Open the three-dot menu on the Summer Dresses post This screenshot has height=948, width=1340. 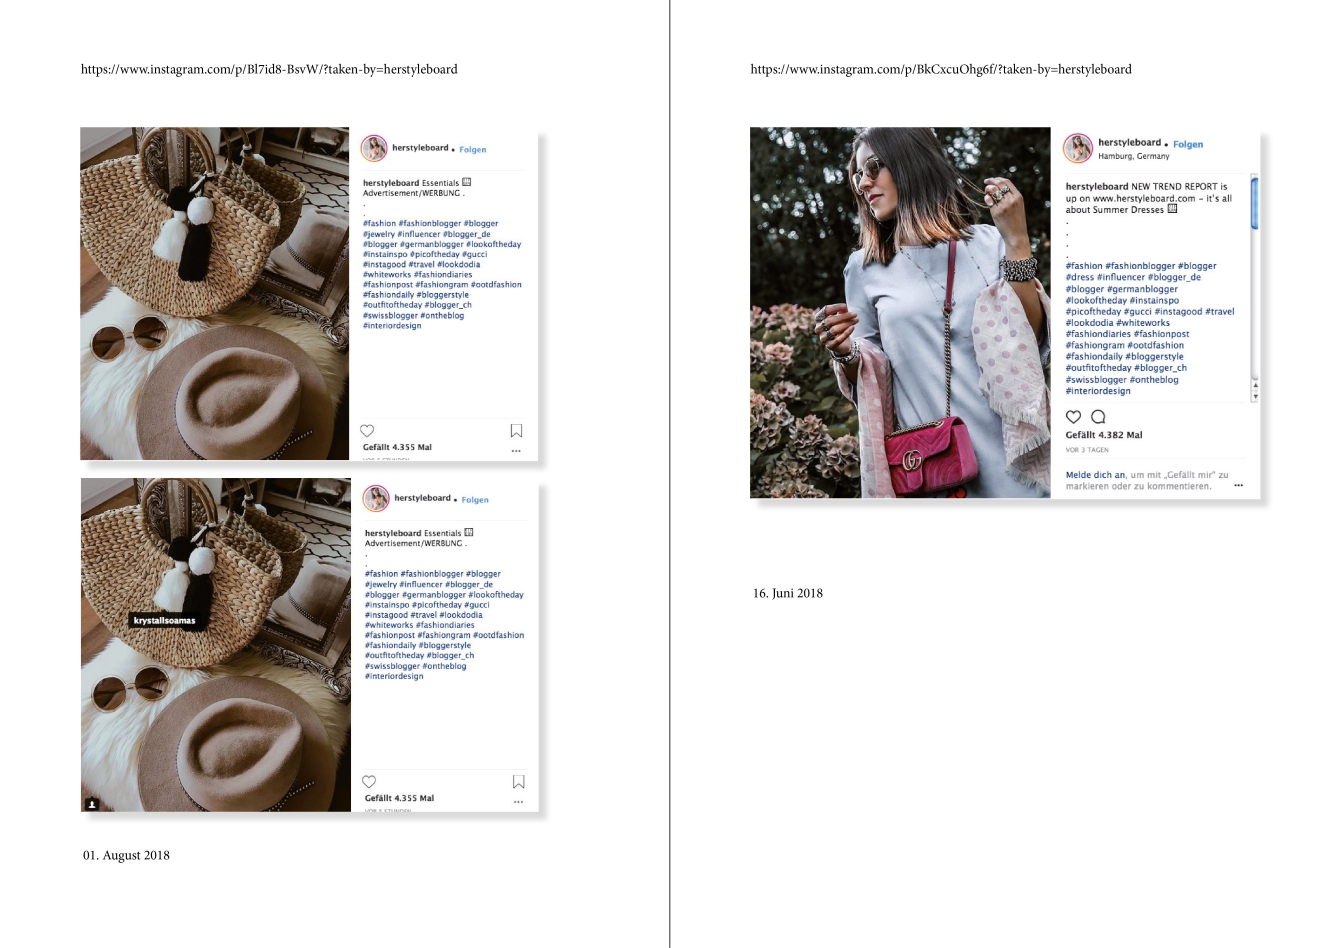tap(1239, 486)
